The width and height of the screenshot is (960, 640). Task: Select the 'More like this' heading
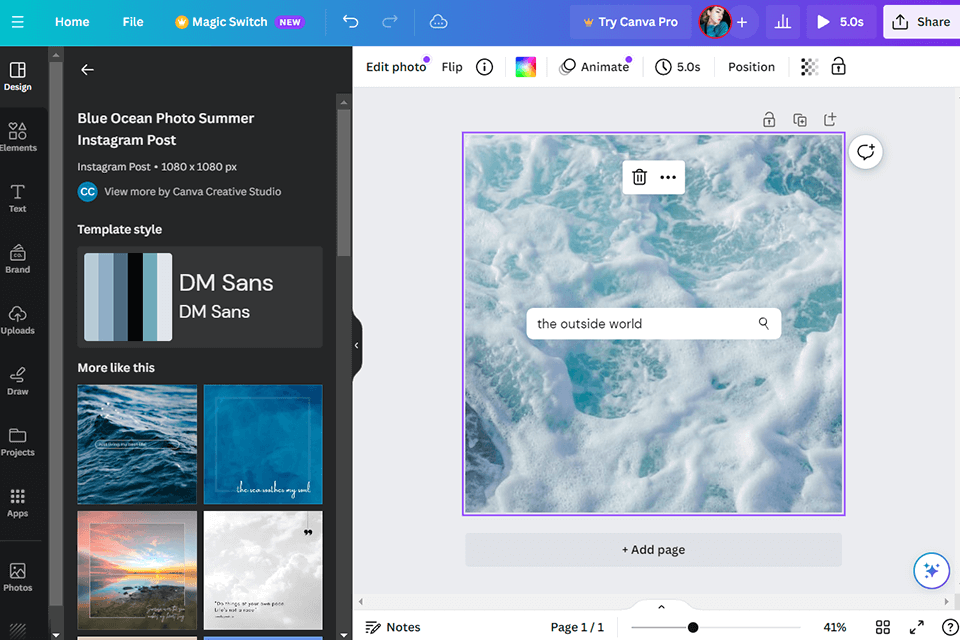(x=116, y=368)
